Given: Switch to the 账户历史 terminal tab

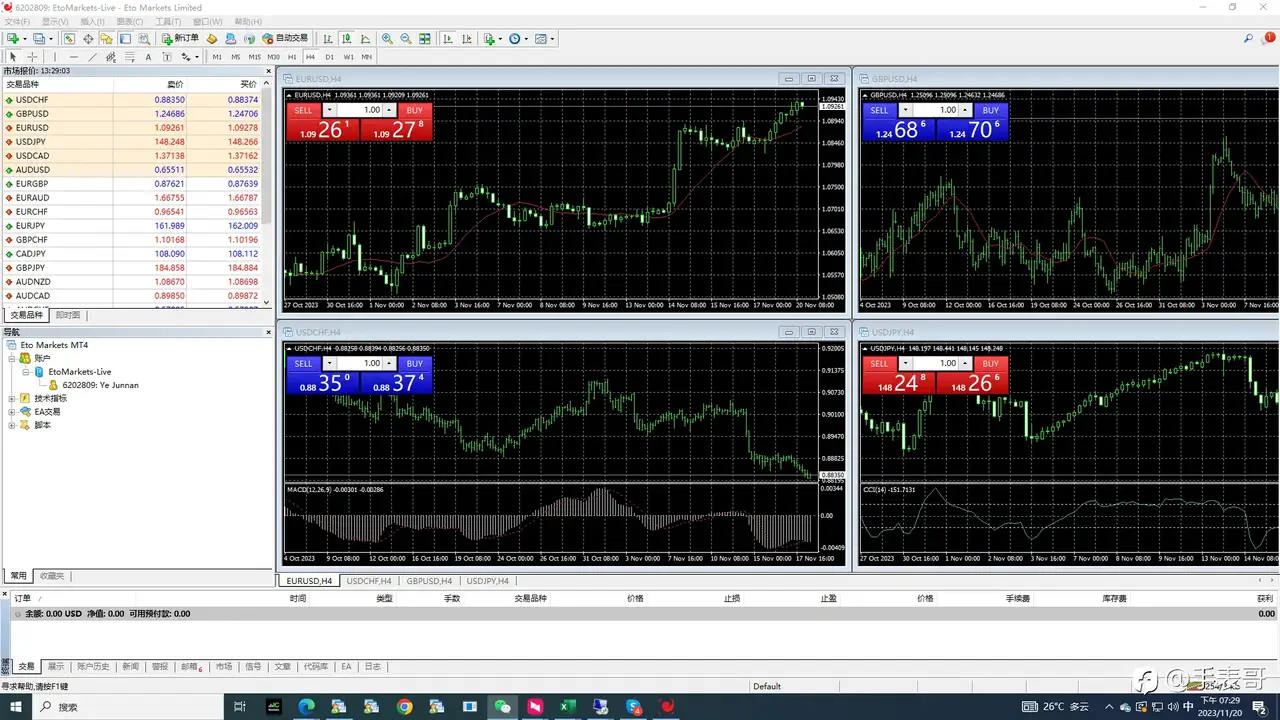Looking at the screenshot, I should [93, 666].
